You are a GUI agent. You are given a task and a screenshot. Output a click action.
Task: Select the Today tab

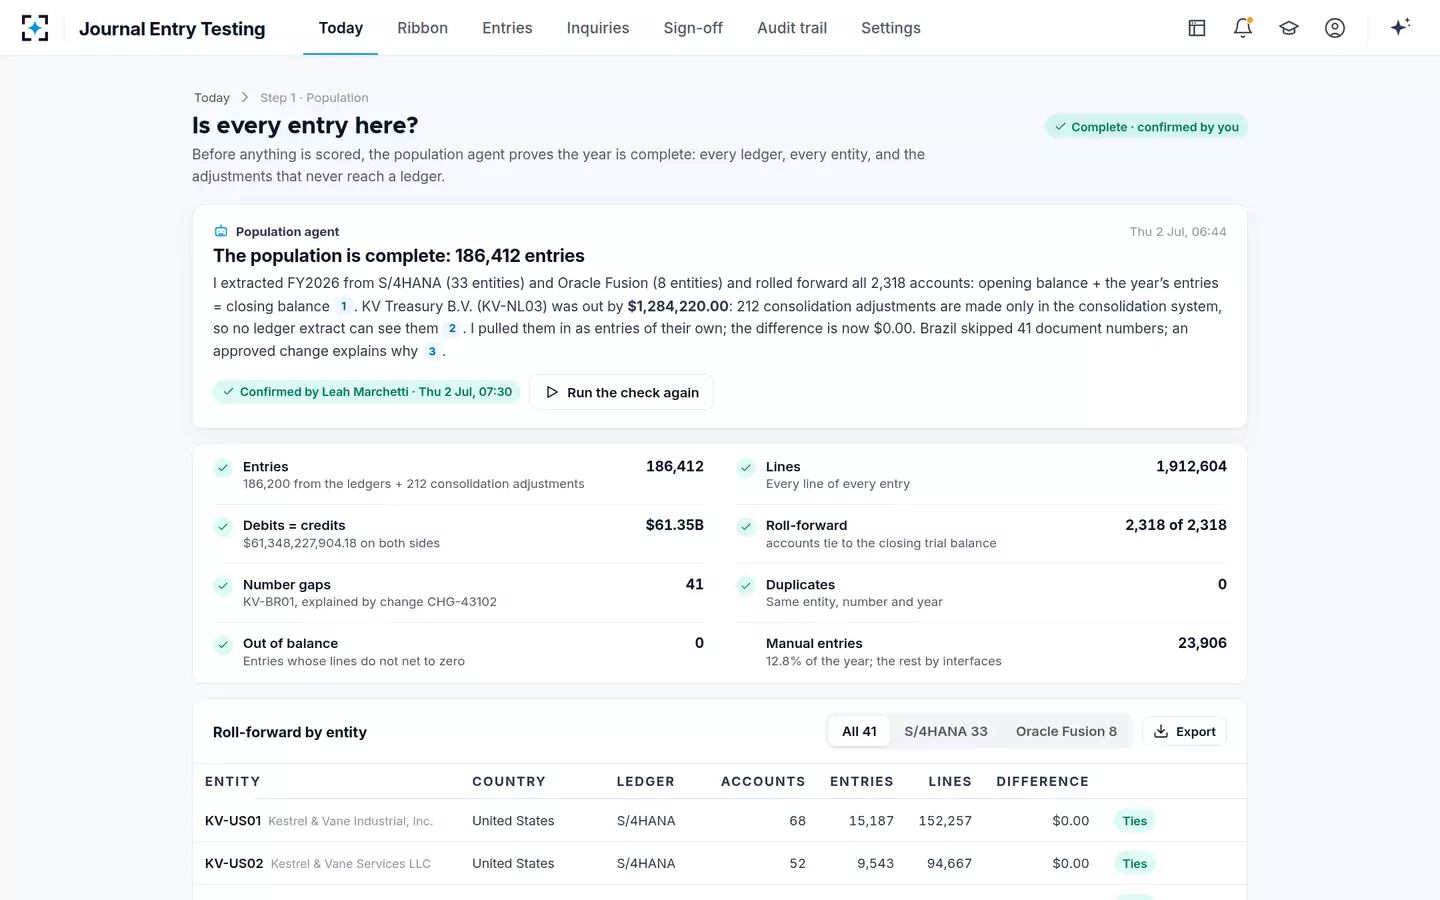tap(340, 28)
